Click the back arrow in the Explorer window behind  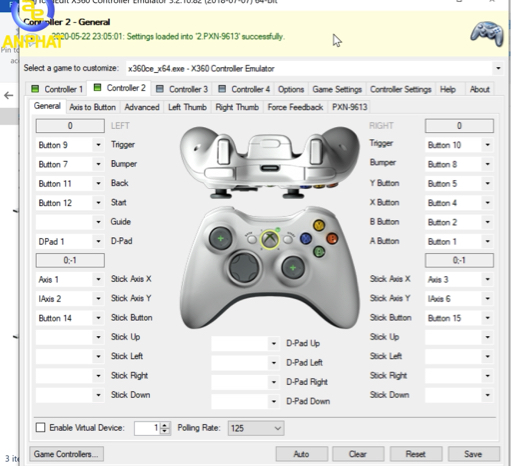(9, 96)
